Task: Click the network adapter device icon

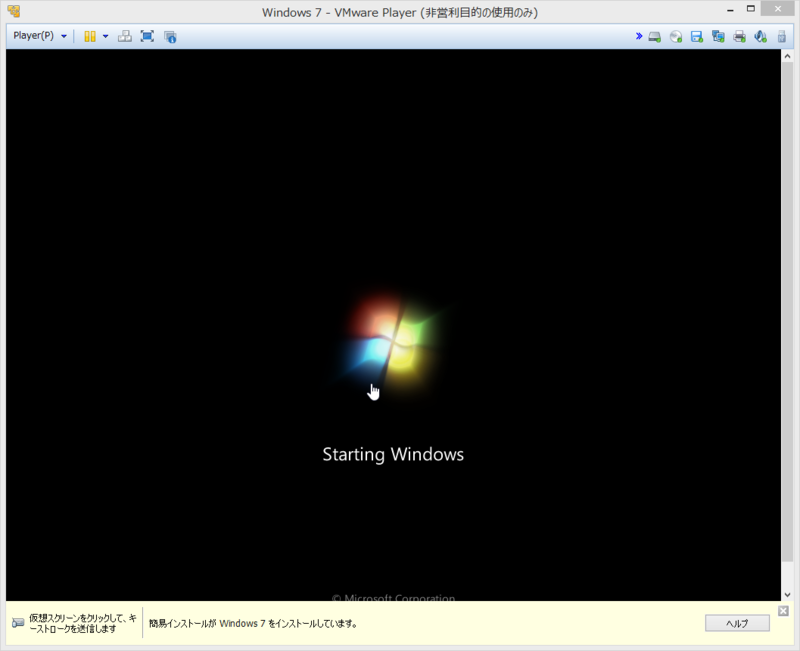Action: click(x=718, y=37)
